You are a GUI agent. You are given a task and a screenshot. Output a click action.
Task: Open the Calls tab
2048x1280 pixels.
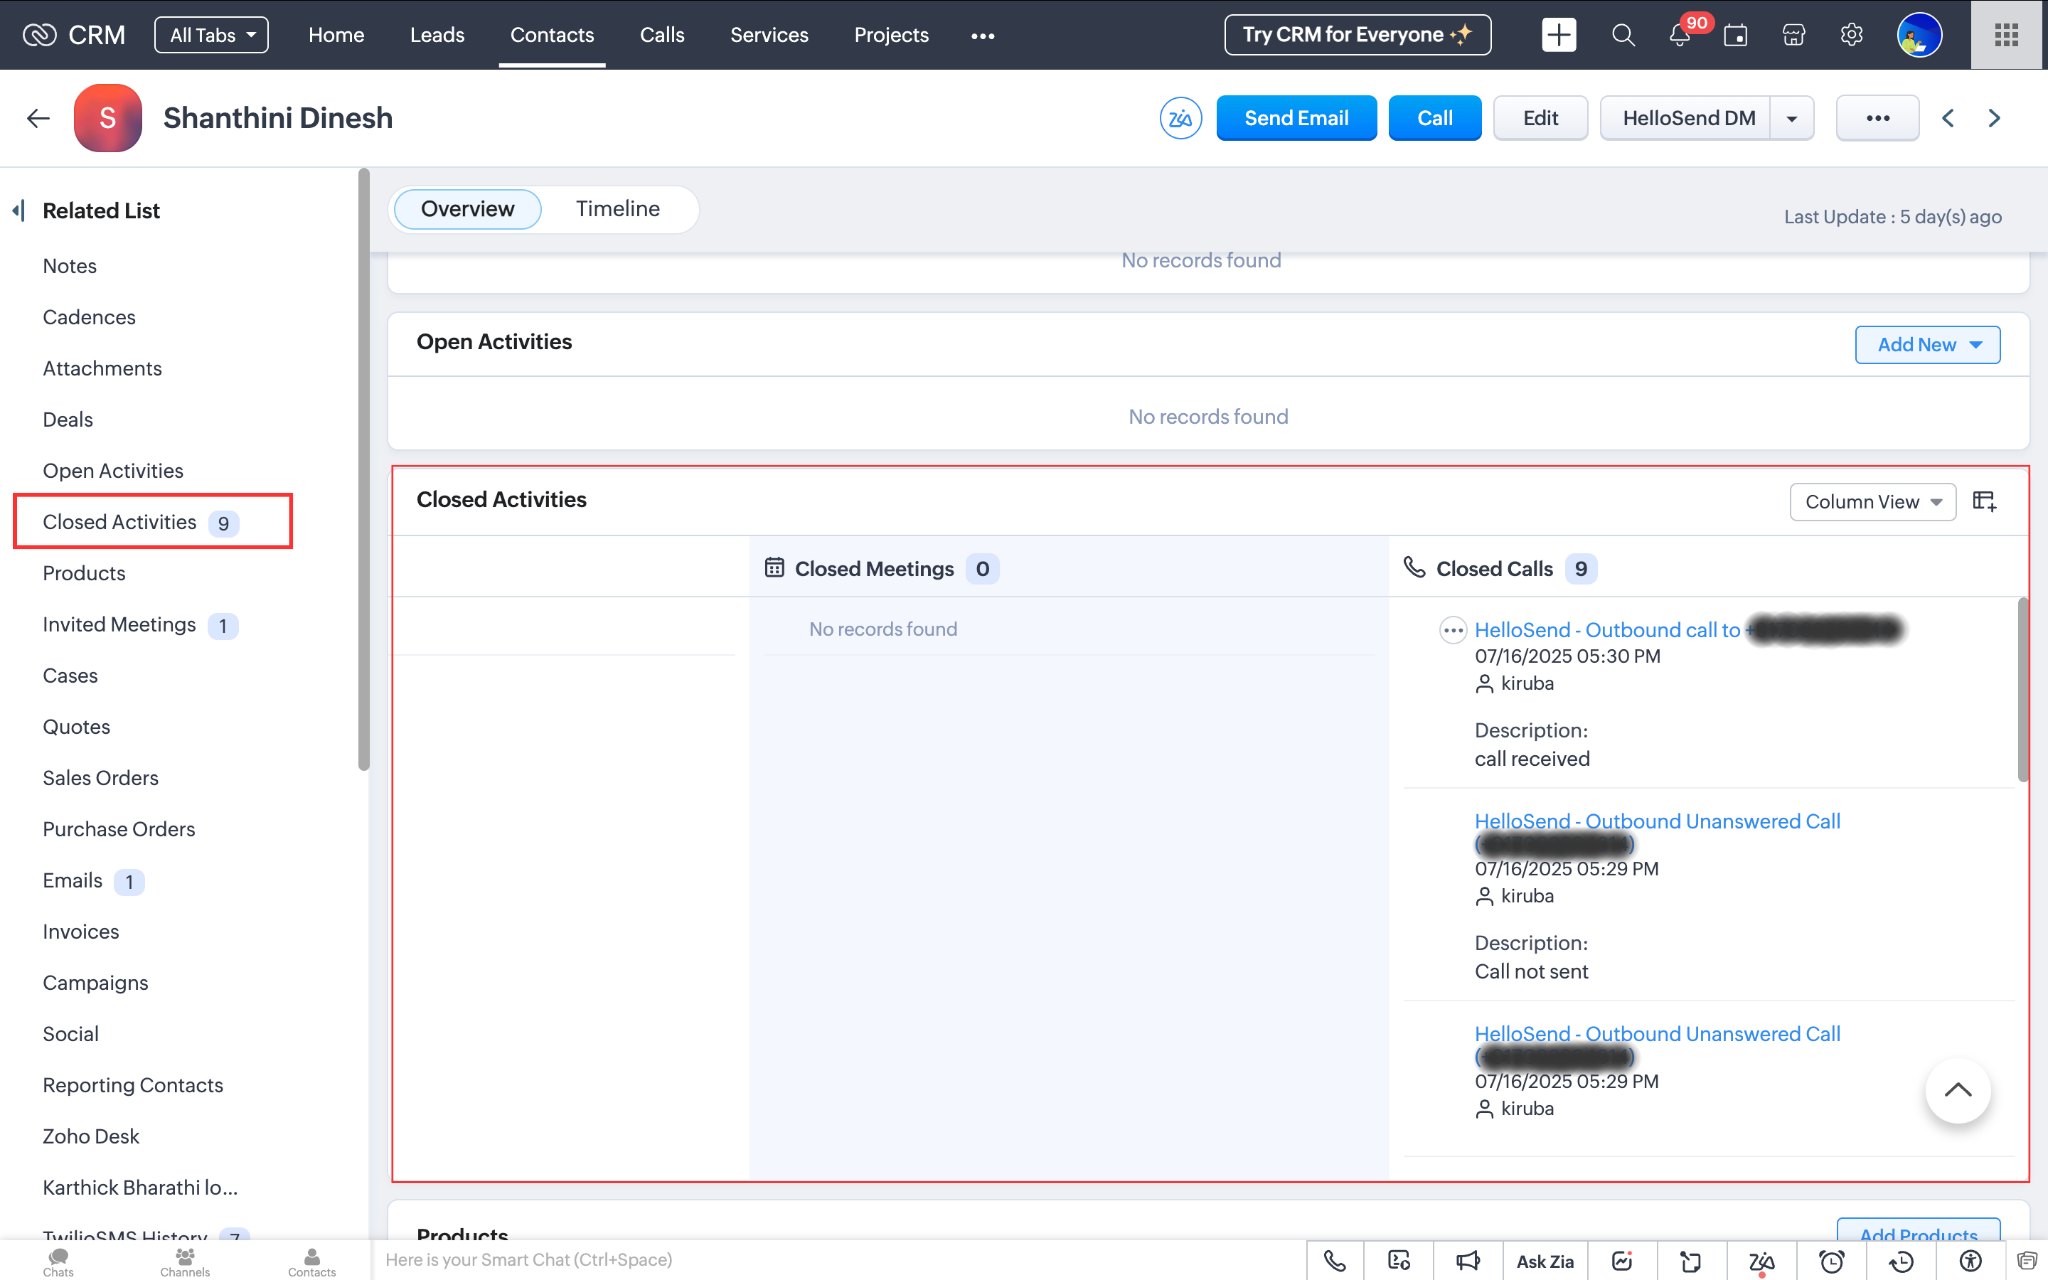pos(662,35)
